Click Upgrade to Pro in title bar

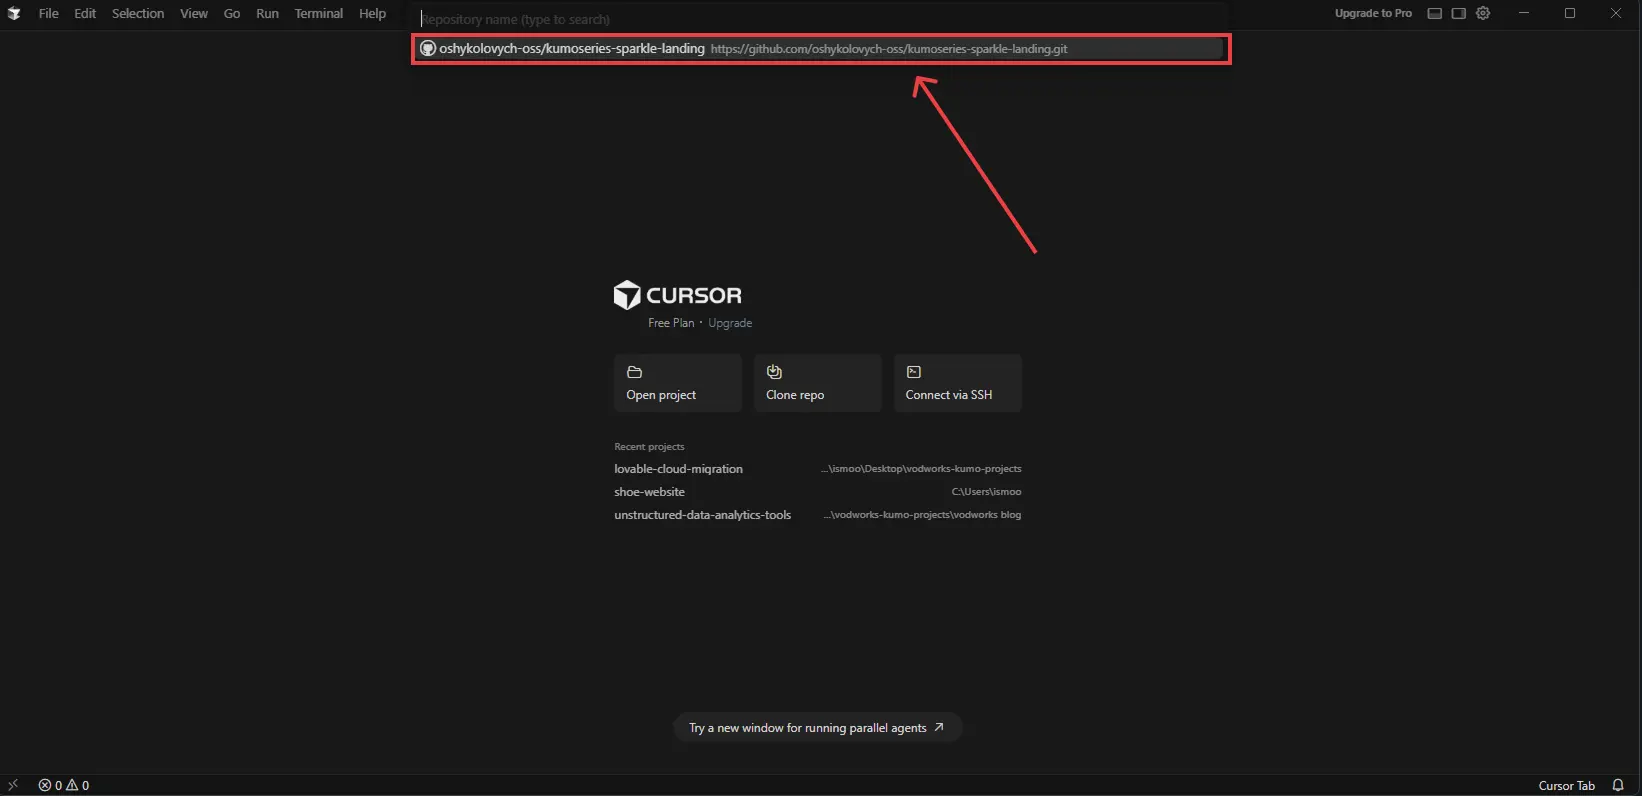click(1373, 13)
